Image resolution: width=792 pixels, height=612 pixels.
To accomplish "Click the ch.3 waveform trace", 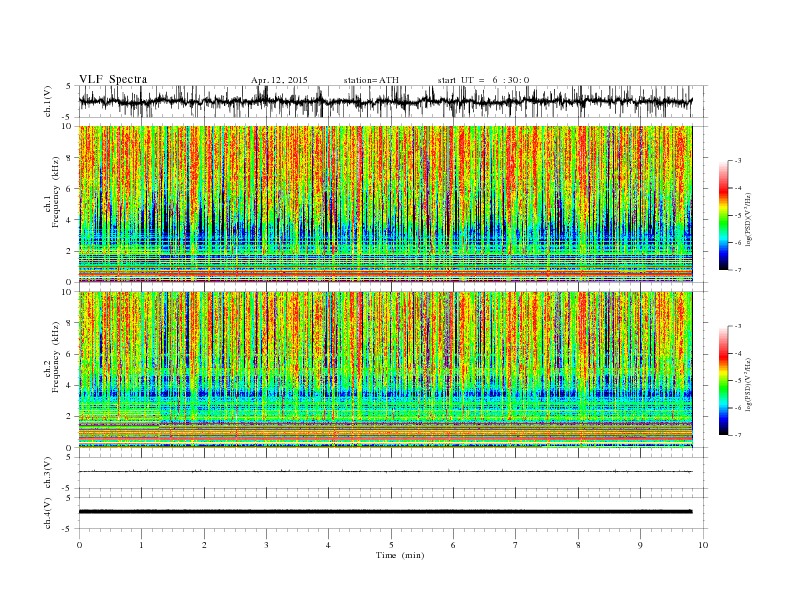I will pyautogui.click(x=385, y=472).
